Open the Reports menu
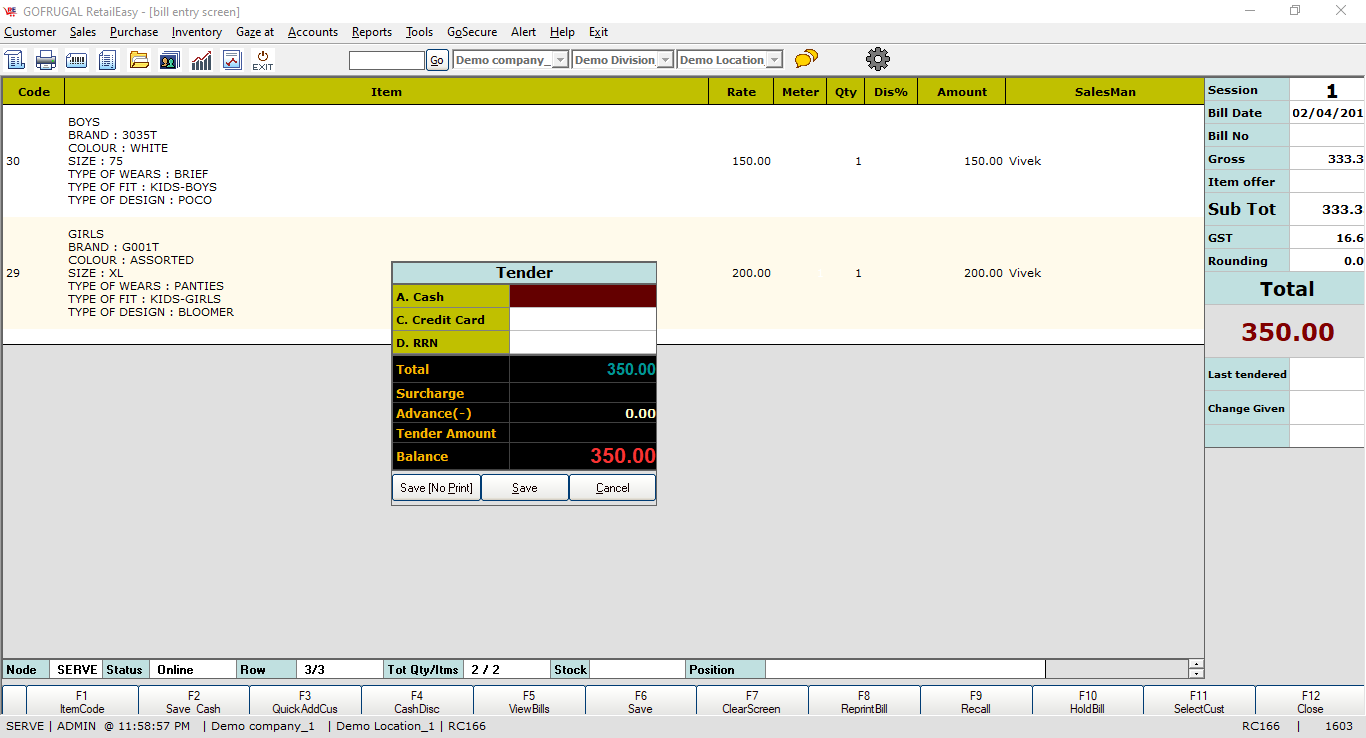The height and width of the screenshot is (738, 1366). [x=372, y=32]
